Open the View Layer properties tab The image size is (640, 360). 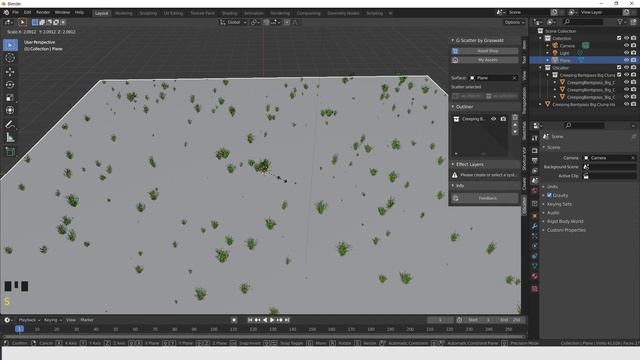[535, 171]
